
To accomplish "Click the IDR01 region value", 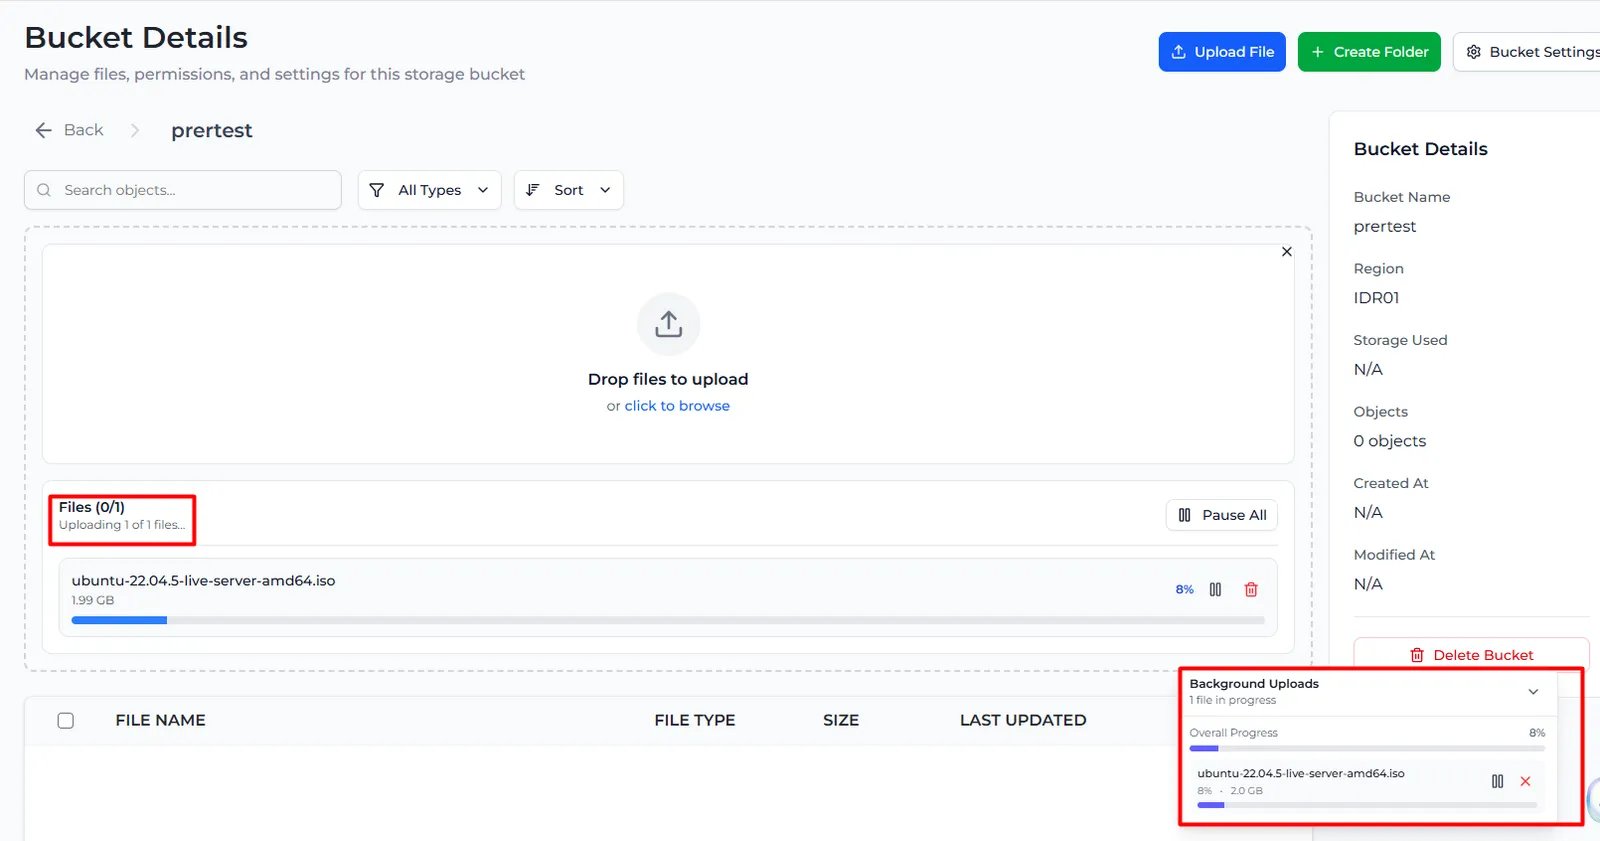I will click(x=1376, y=298).
